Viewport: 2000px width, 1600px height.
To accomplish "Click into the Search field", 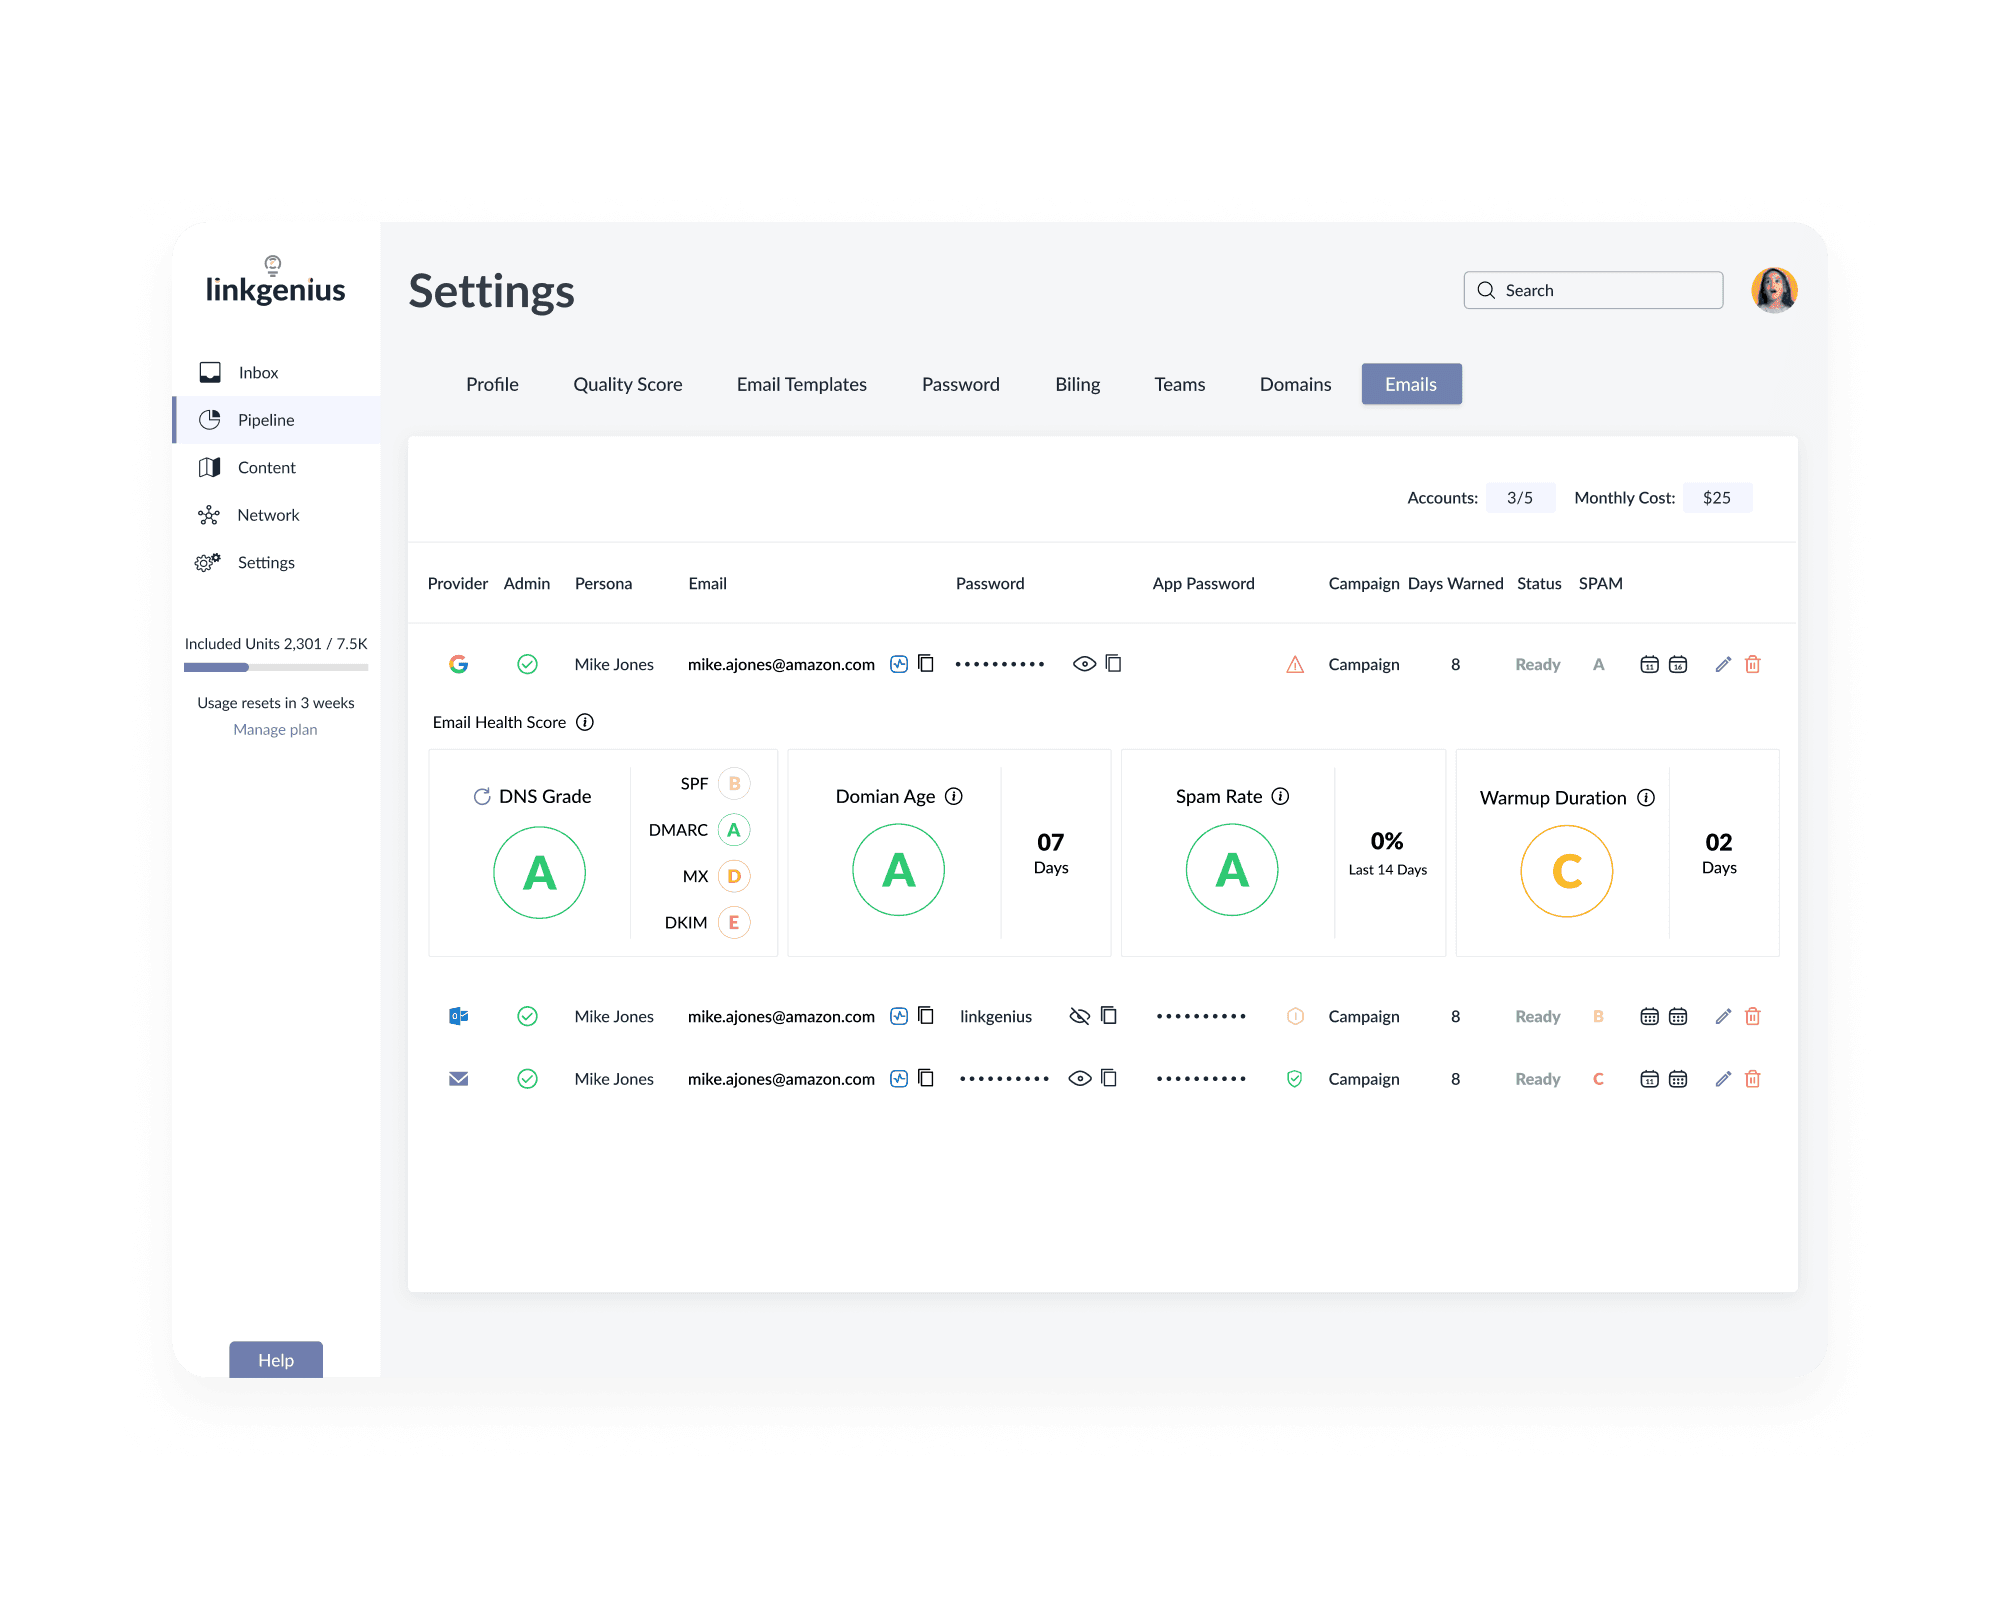I will click(1593, 290).
